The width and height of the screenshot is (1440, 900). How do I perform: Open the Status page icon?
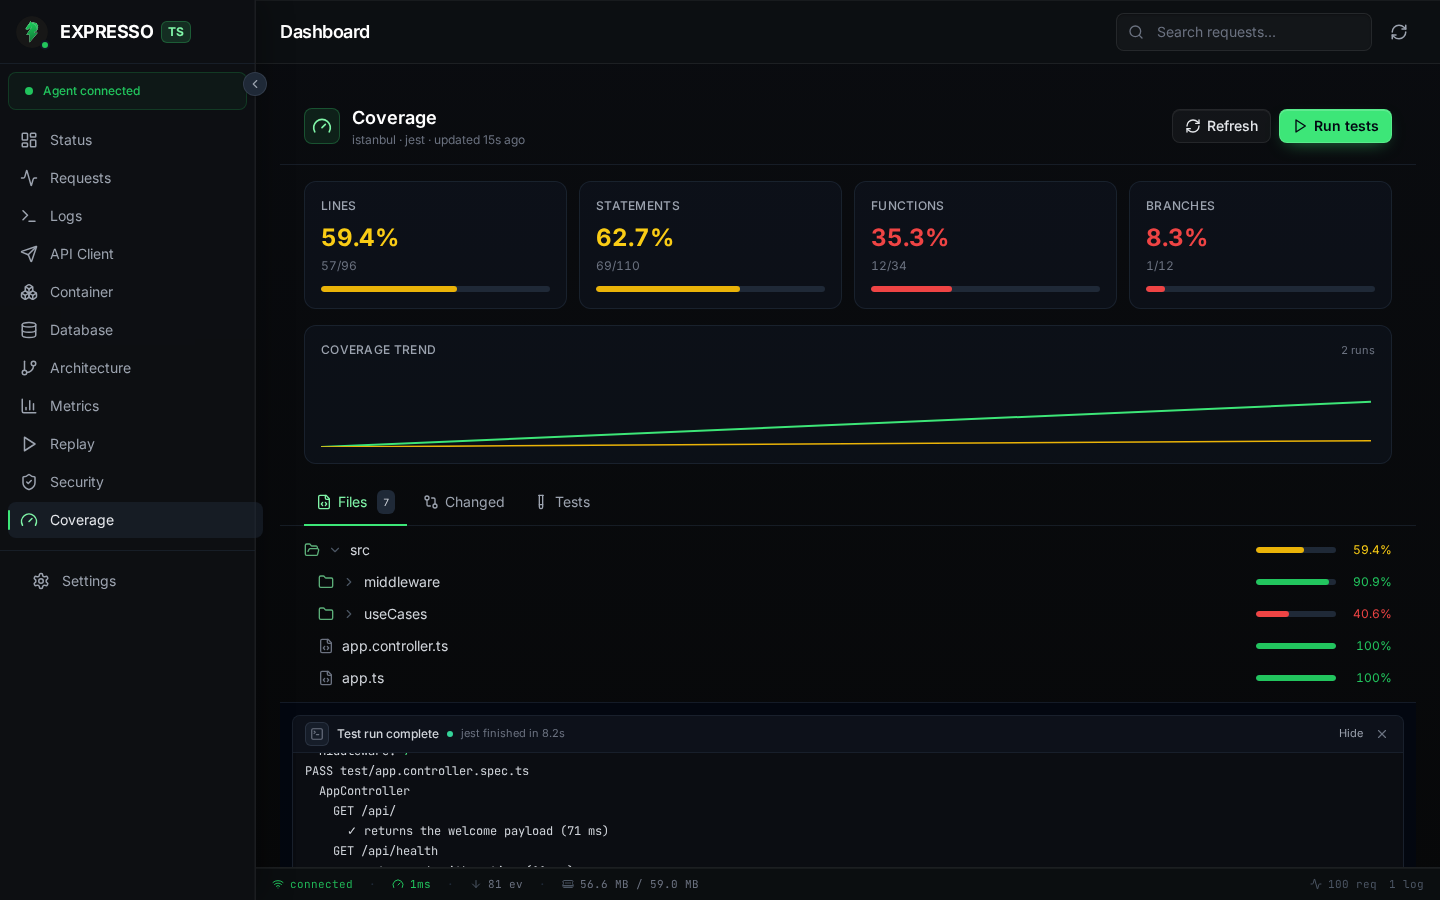[29, 140]
